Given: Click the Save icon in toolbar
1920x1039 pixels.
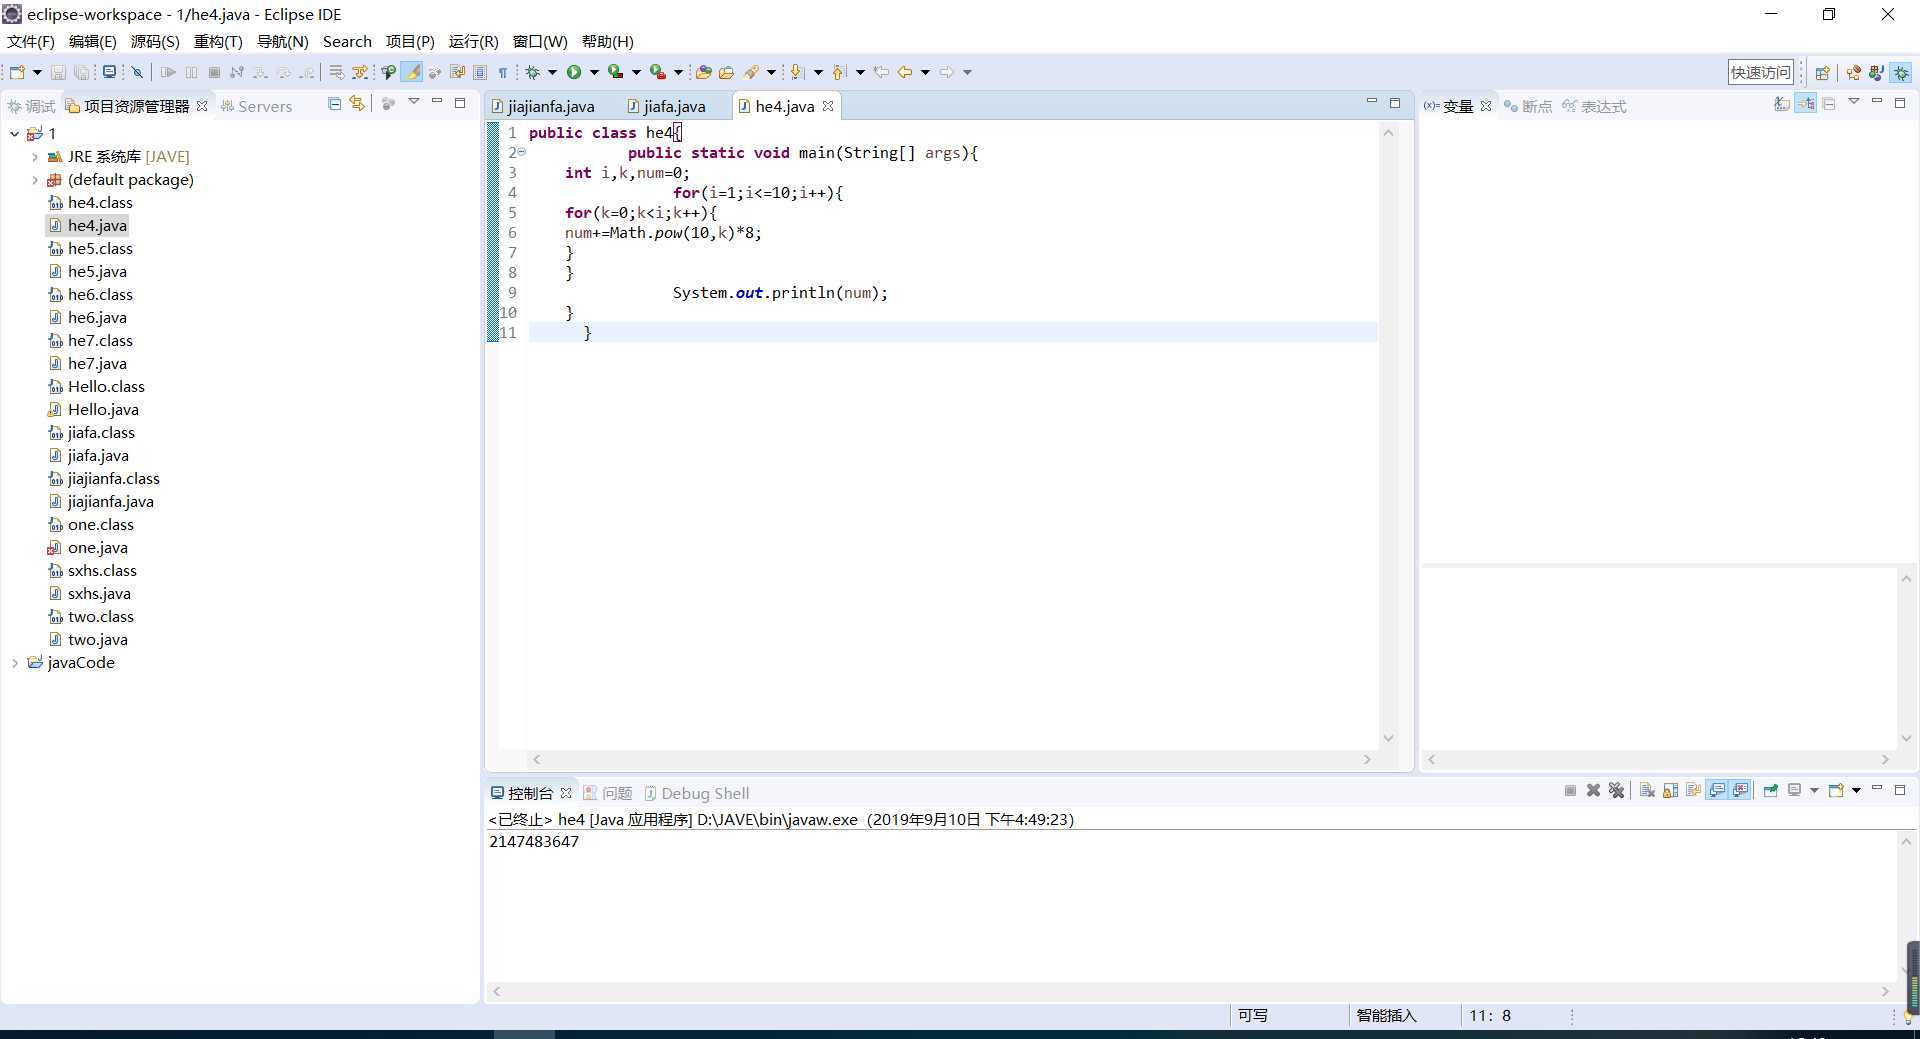Looking at the screenshot, I should 58,72.
